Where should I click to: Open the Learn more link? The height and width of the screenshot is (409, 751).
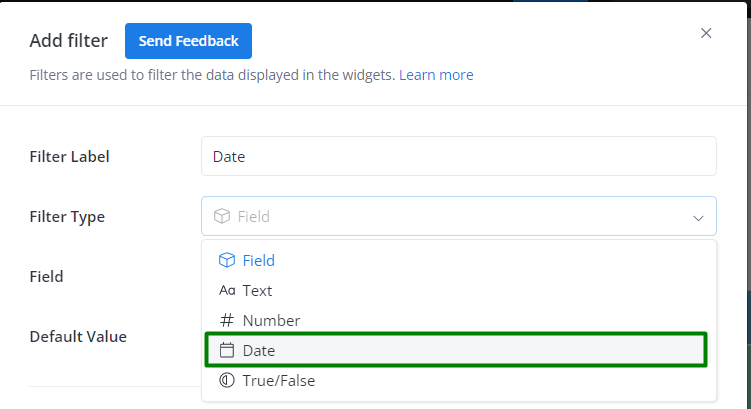click(x=436, y=75)
